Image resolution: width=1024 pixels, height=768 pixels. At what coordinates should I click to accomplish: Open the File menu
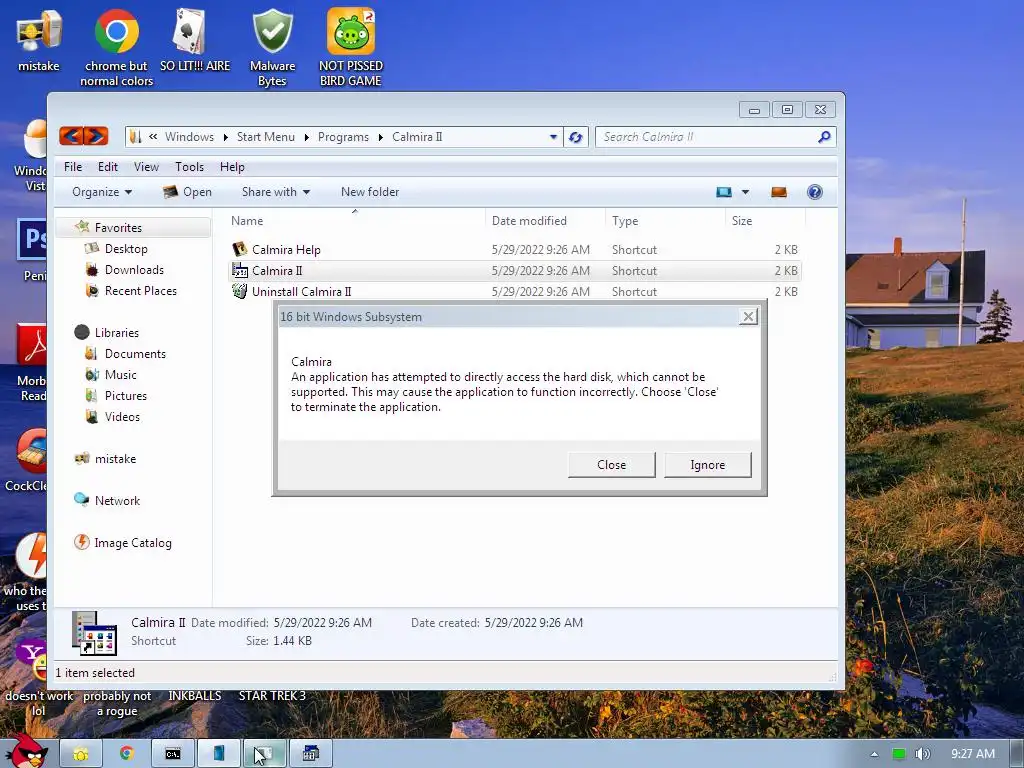(73, 167)
